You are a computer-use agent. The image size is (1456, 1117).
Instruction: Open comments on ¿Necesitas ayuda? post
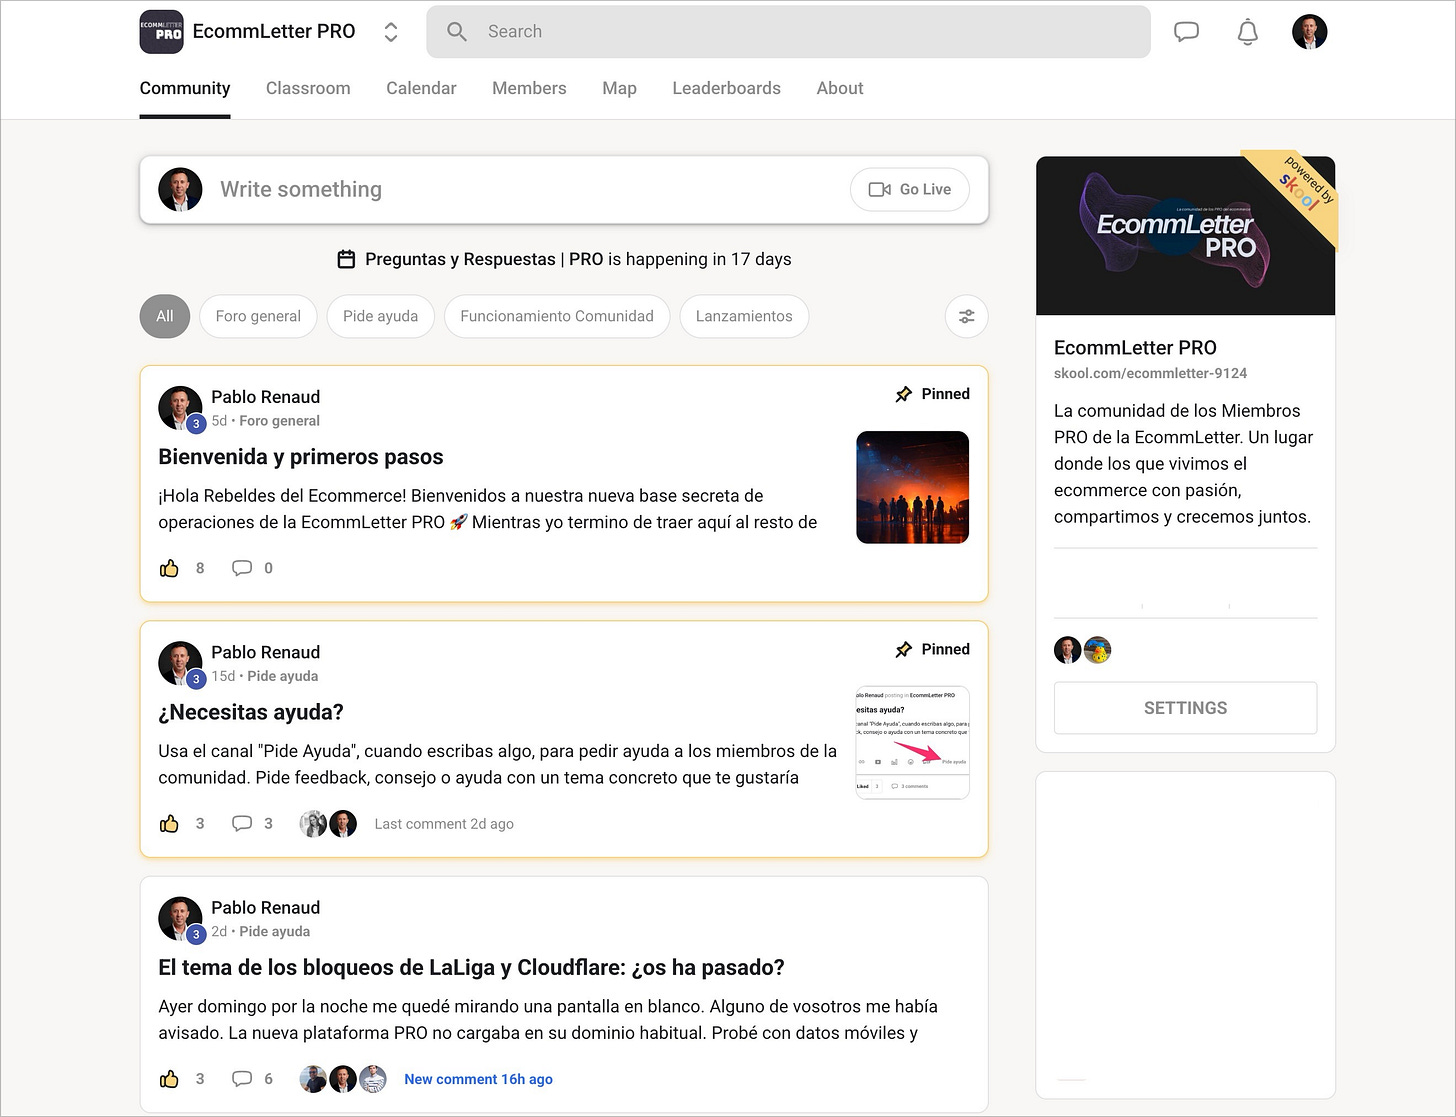pyautogui.click(x=242, y=824)
